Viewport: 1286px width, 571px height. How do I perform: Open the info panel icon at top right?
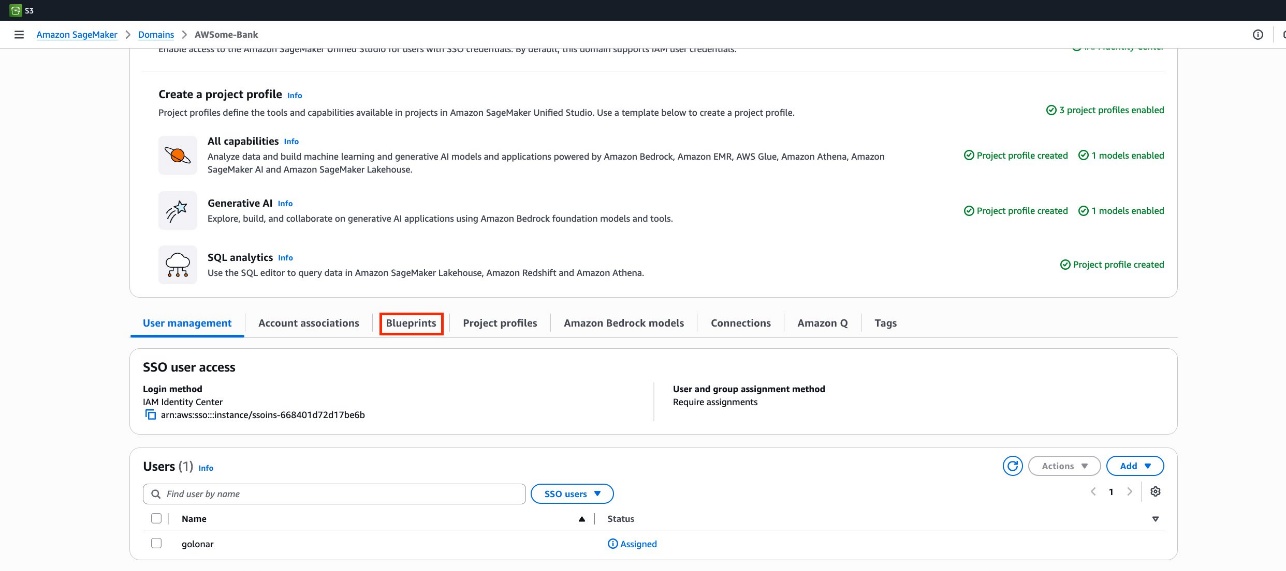[x=1258, y=34]
